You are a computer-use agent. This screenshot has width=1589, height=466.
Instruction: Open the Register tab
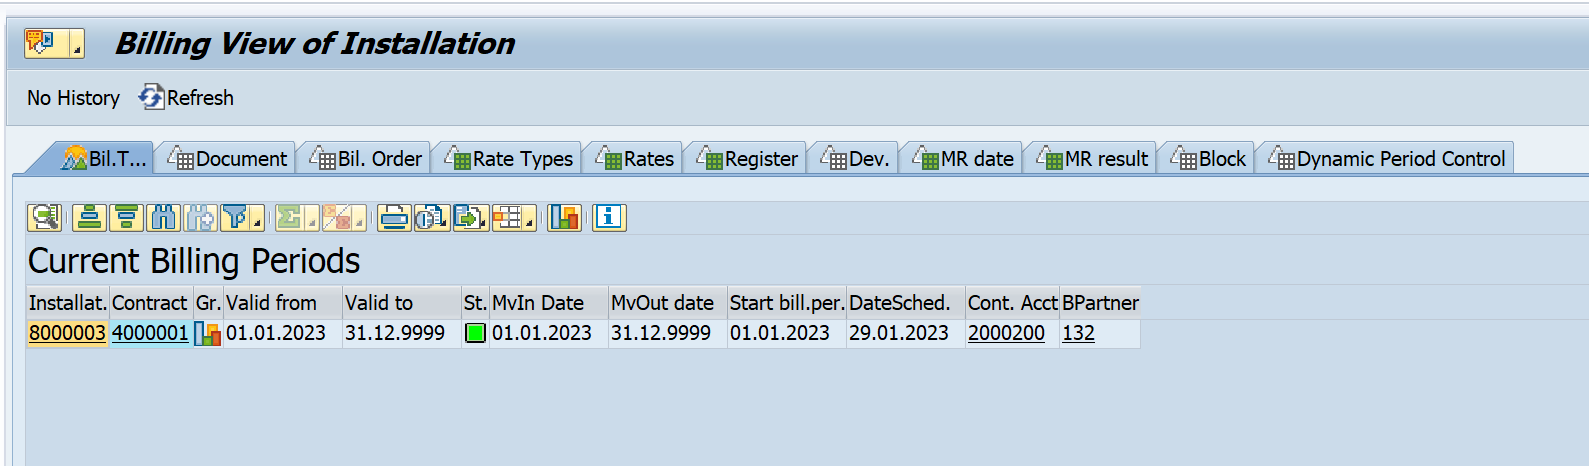[x=748, y=158]
